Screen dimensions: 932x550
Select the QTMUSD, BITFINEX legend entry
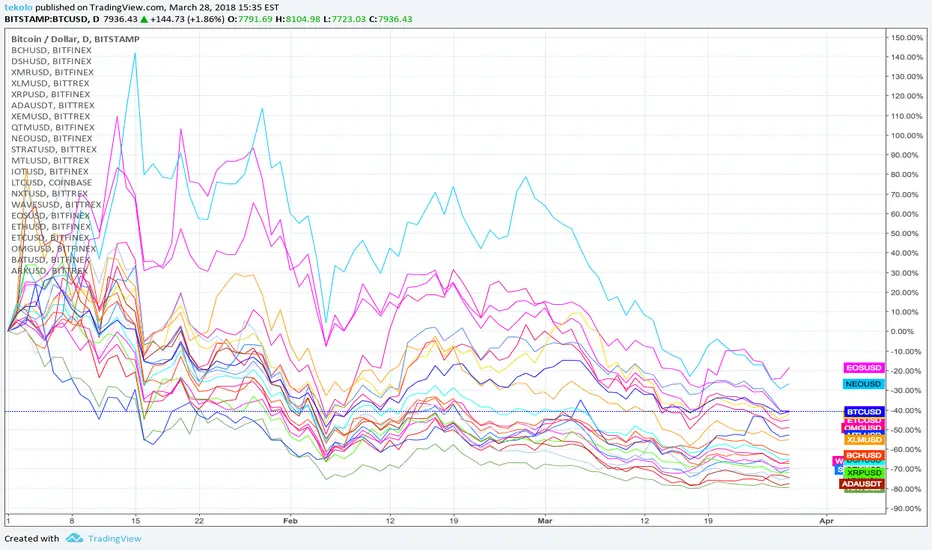[x=53, y=127]
